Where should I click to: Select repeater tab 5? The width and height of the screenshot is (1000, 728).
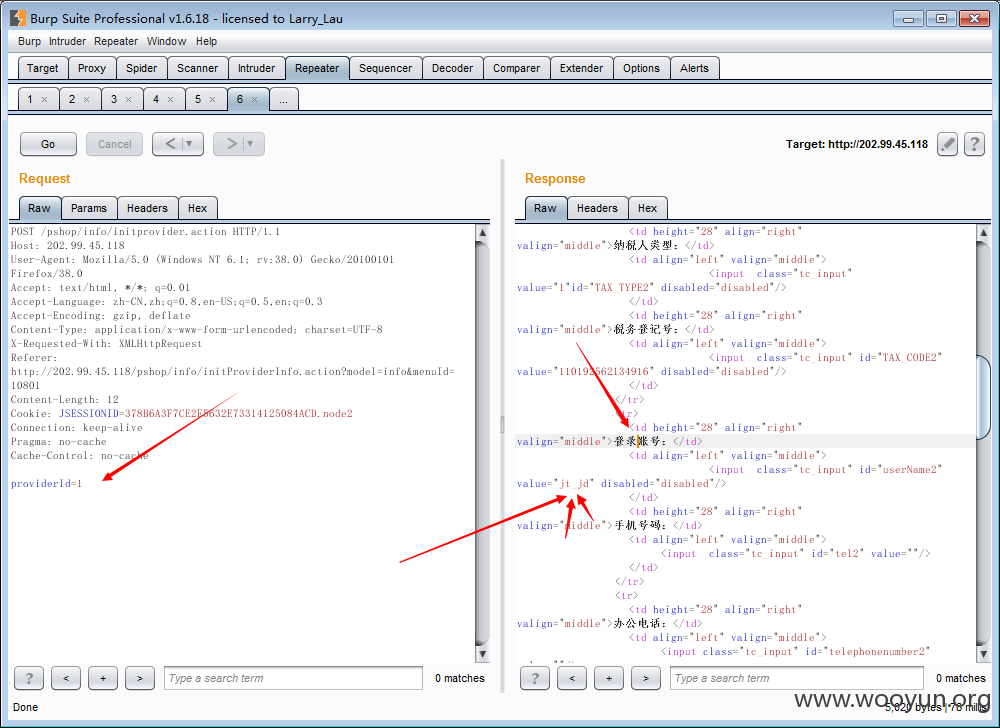(198, 99)
